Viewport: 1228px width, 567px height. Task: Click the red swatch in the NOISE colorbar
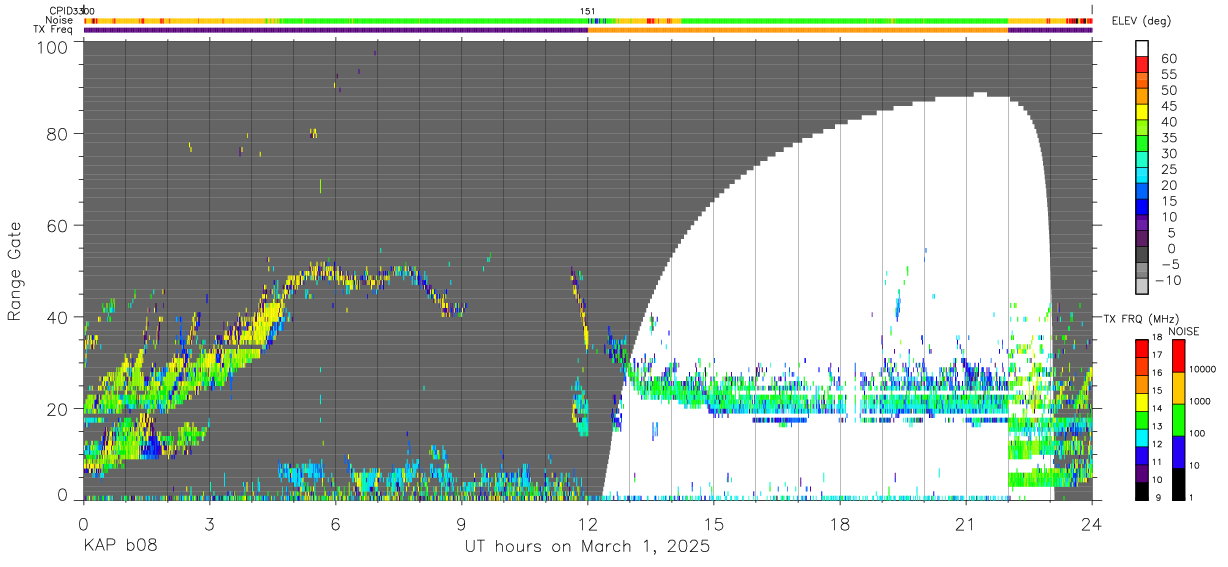tap(1178, 356)
